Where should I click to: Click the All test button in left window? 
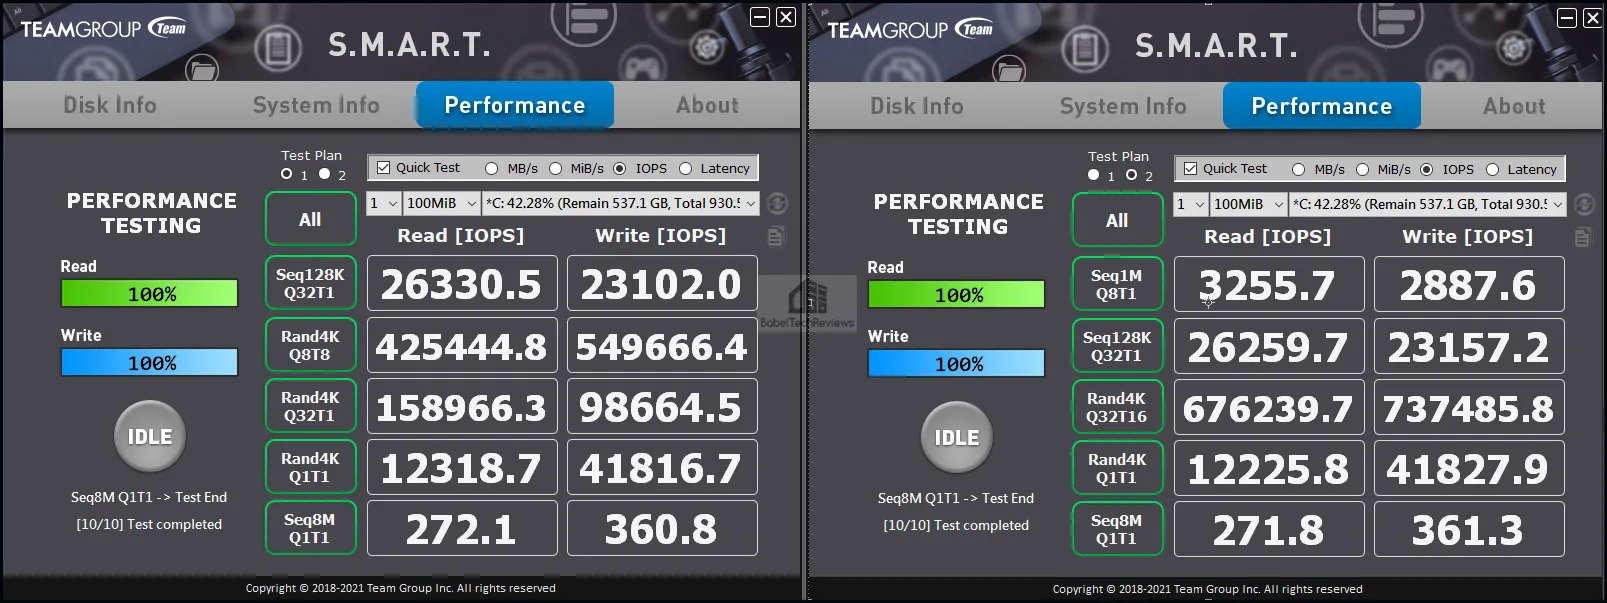tap(310, 219)
